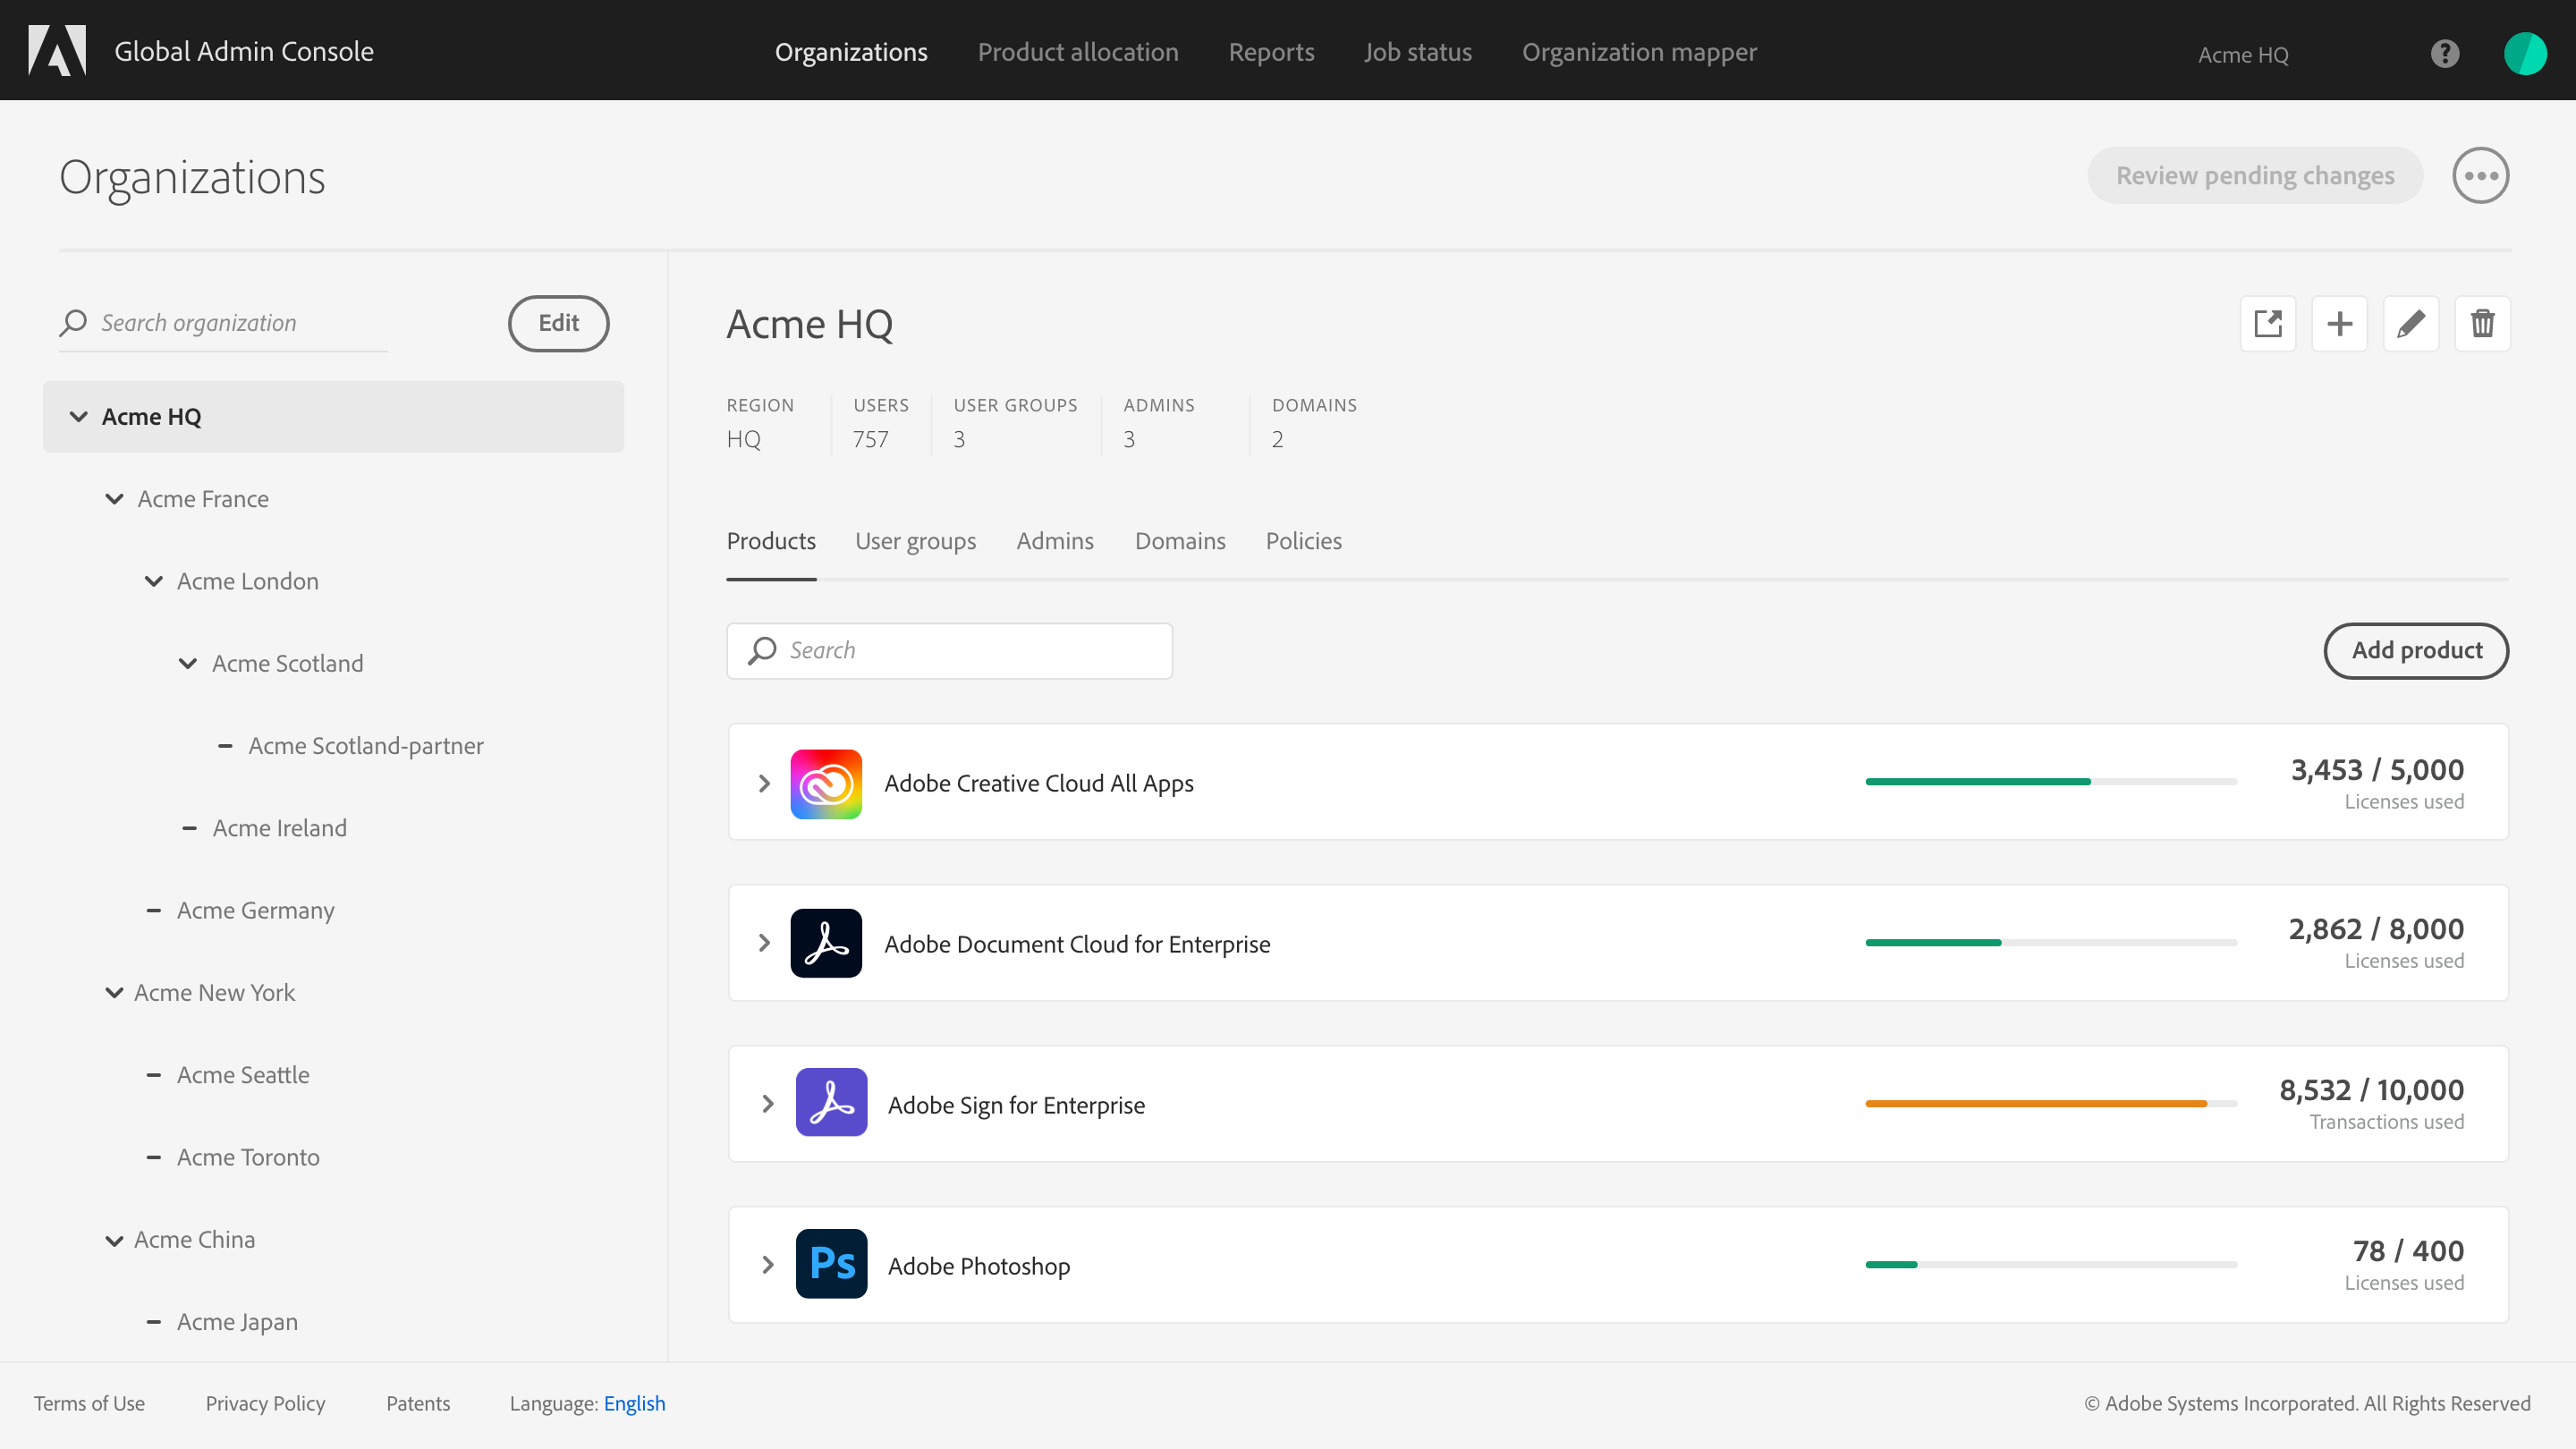The width and height of the screenshot is (2576, 1449).
Task: Click the plus icon to add child organization
Action: [2340, 324]
